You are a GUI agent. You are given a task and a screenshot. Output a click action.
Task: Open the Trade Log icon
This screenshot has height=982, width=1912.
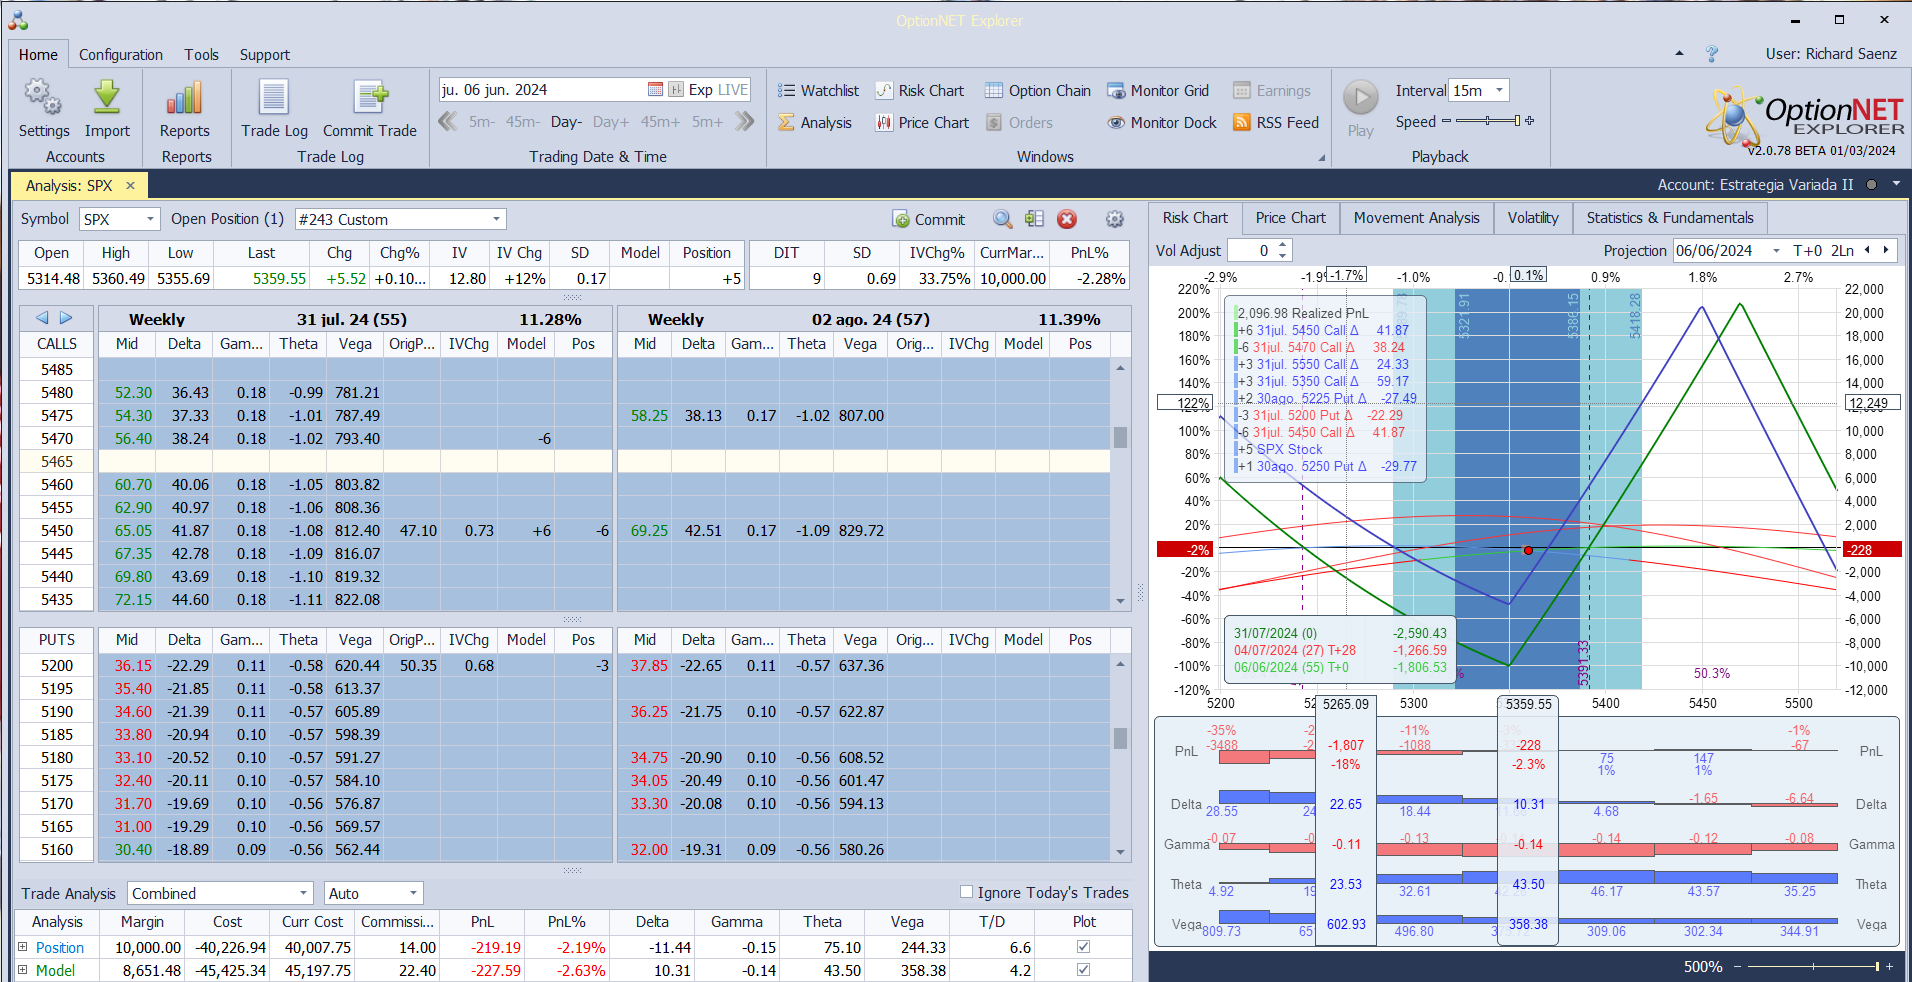(274, 98)
